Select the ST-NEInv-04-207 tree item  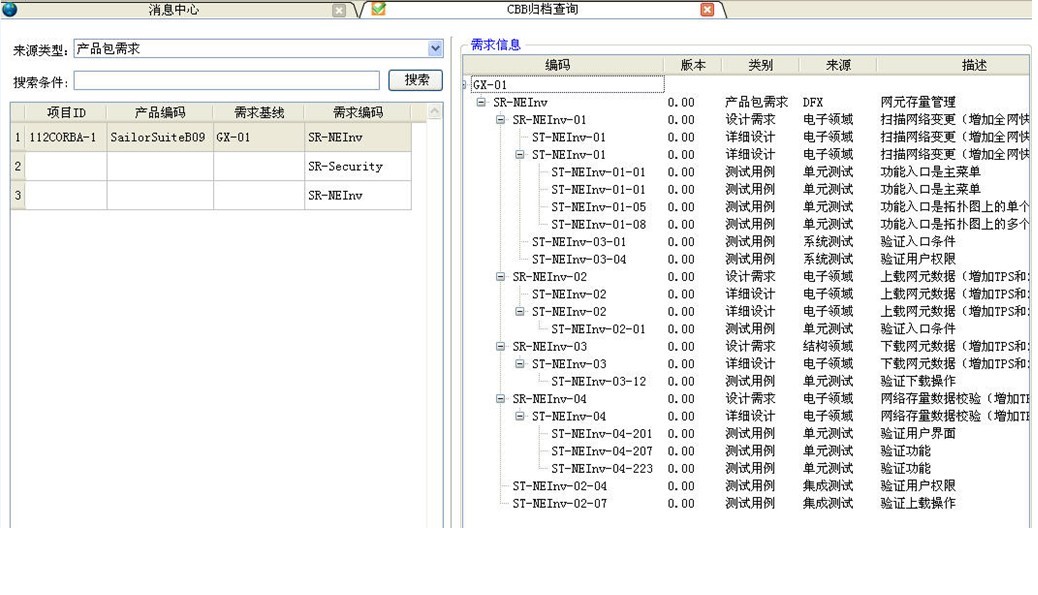coord(601,451)
